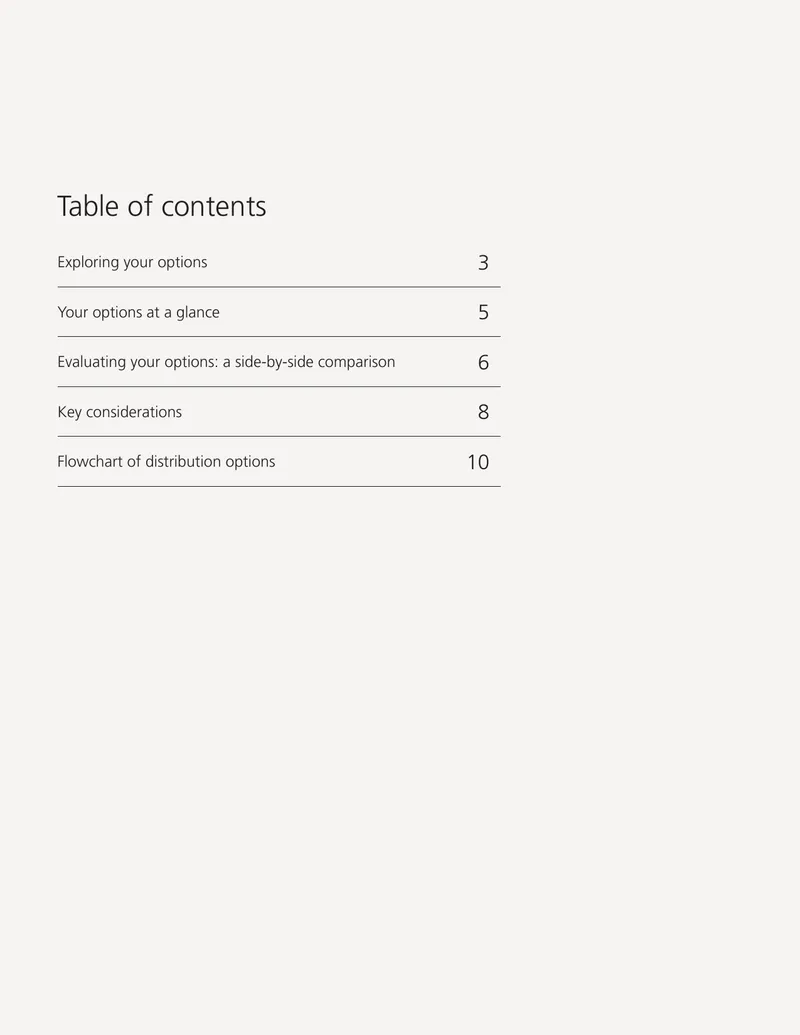Click divider line below "Your options at a glance"

tap(279, 337)
